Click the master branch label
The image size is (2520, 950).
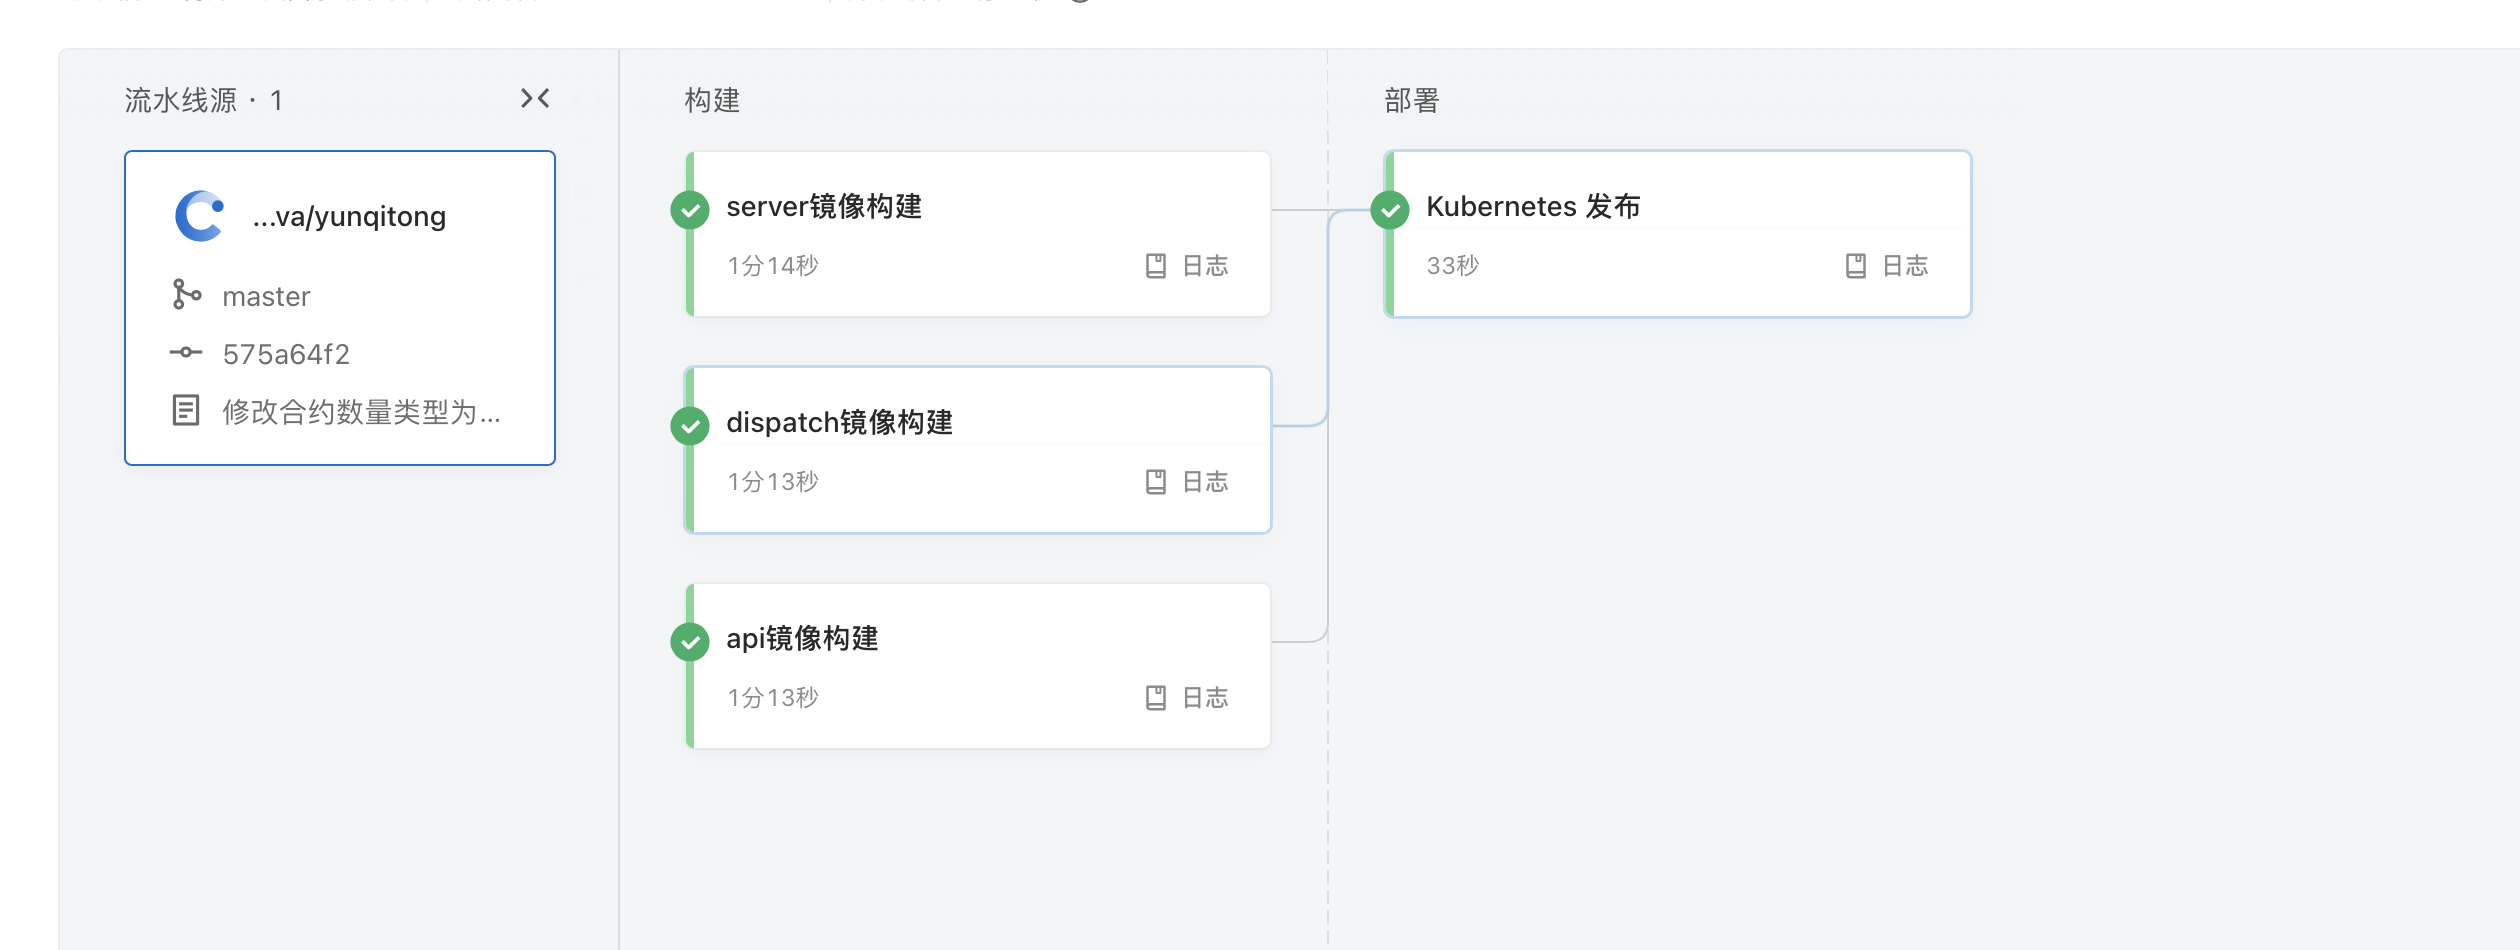(266, 296)
